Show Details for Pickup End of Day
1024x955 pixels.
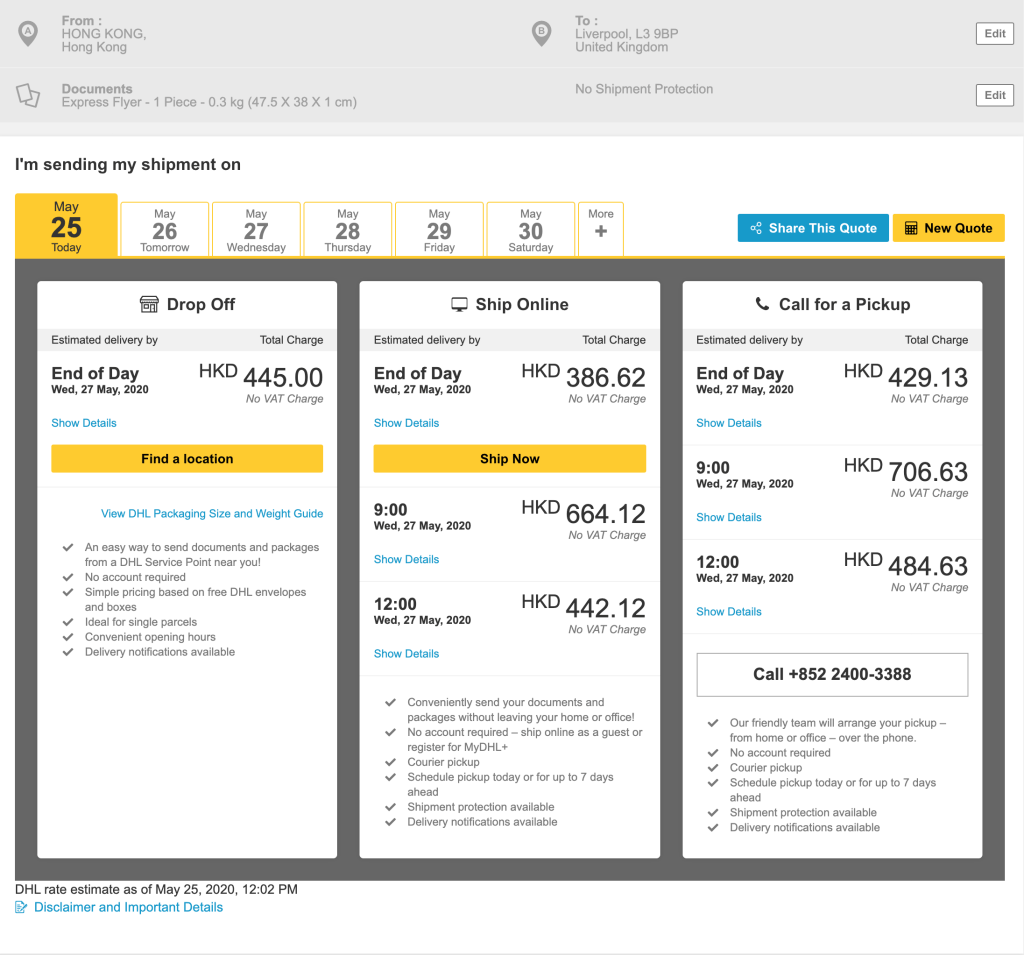pos(729,423)
